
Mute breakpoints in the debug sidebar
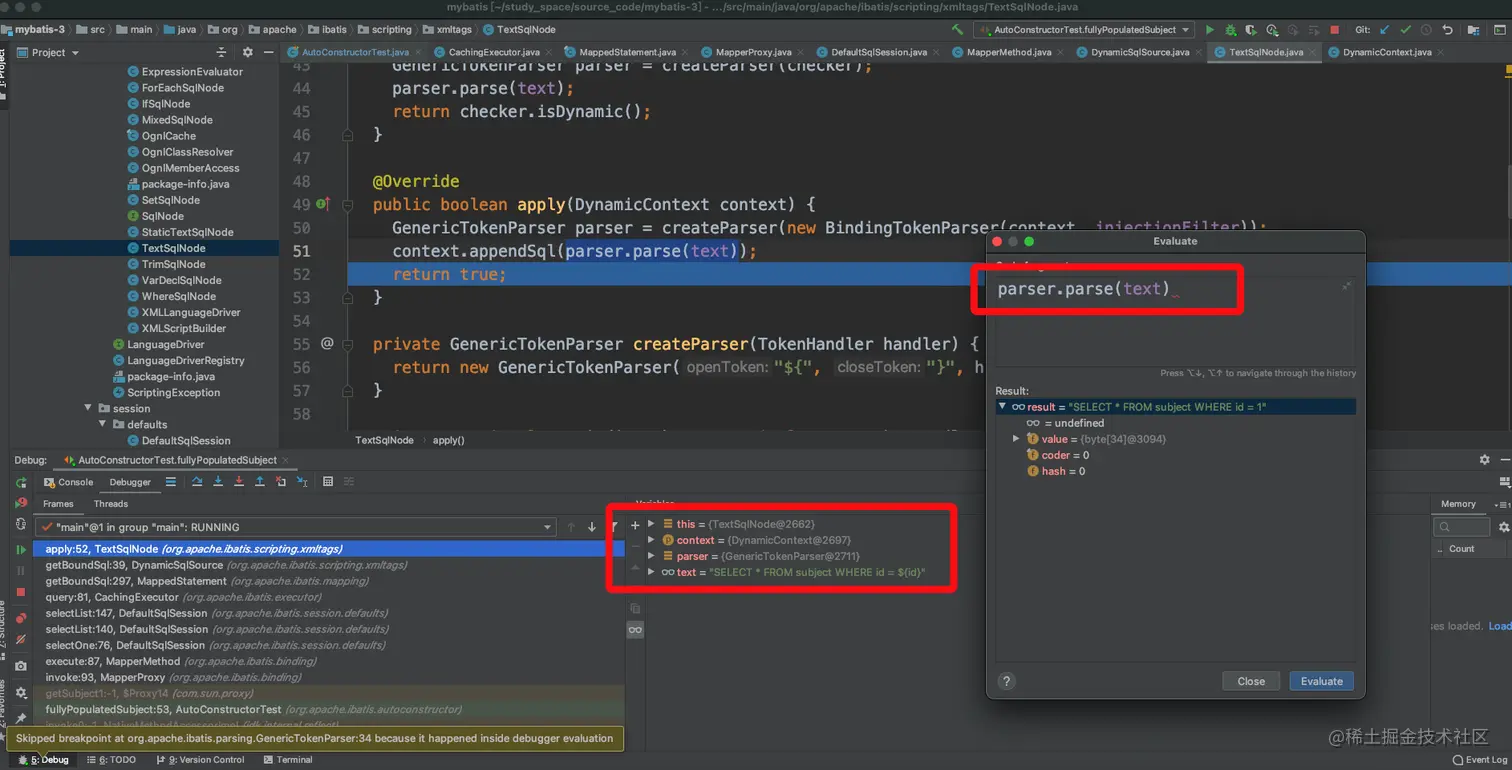coord(21,639)
